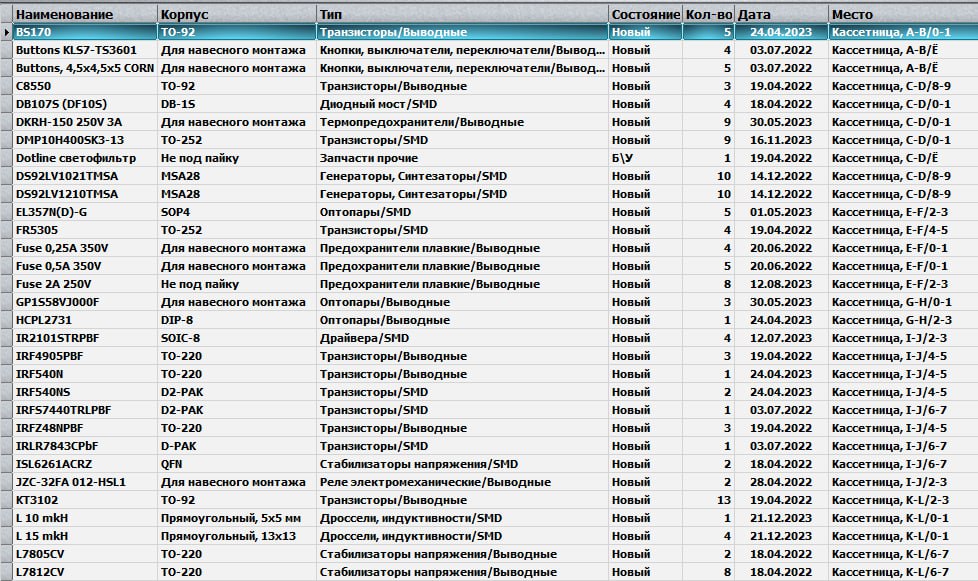Viewport: 978px width, 581px height.
Task: Sort by the Кол-во column header
Action: (x=709, y=14)
